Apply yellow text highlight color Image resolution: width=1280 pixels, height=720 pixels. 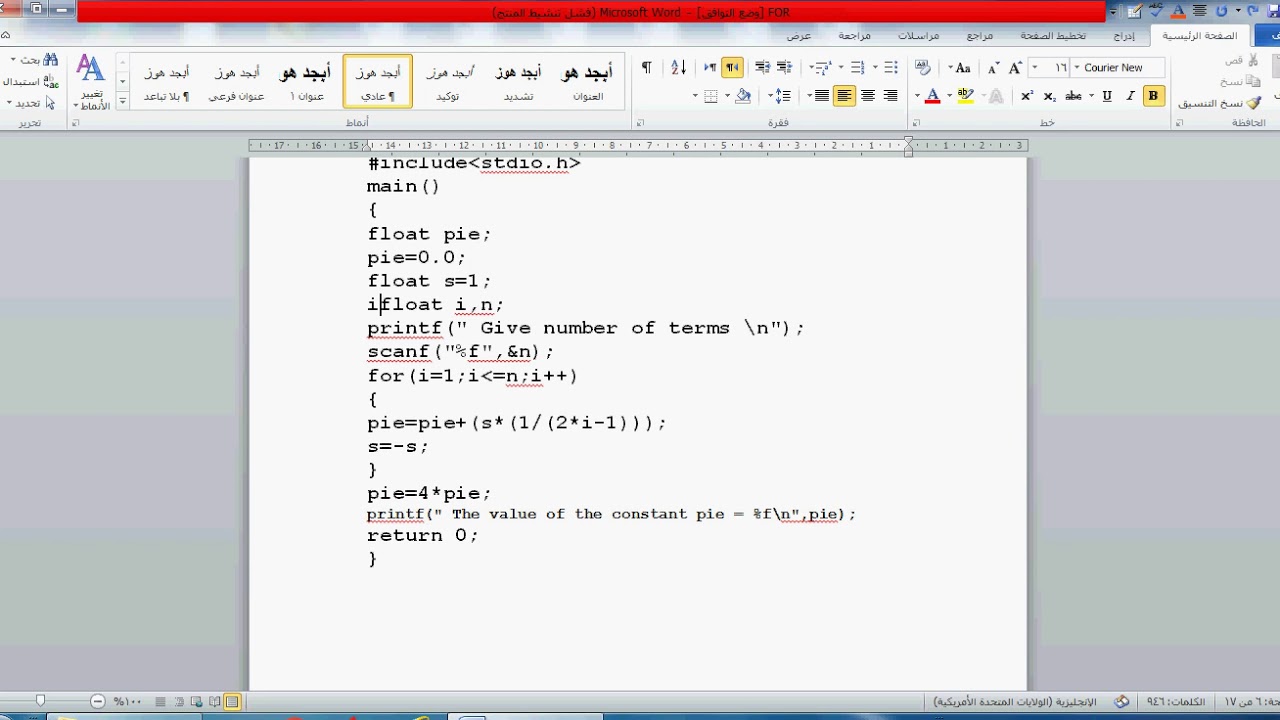[x=964, y=96]
